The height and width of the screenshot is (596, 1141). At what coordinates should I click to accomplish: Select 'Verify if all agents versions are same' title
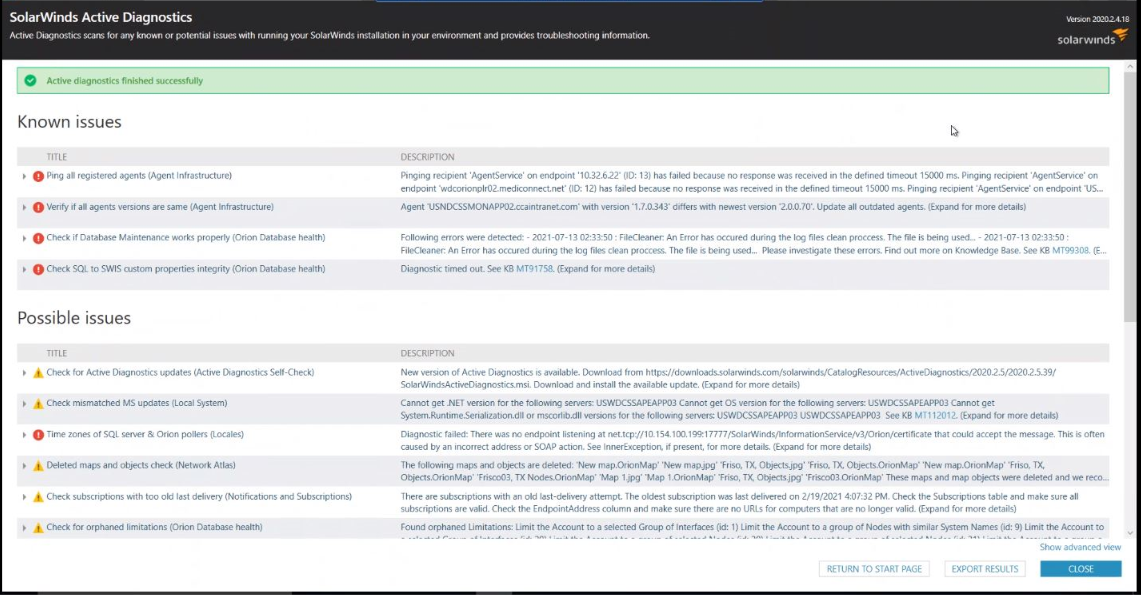pos(160,207)
